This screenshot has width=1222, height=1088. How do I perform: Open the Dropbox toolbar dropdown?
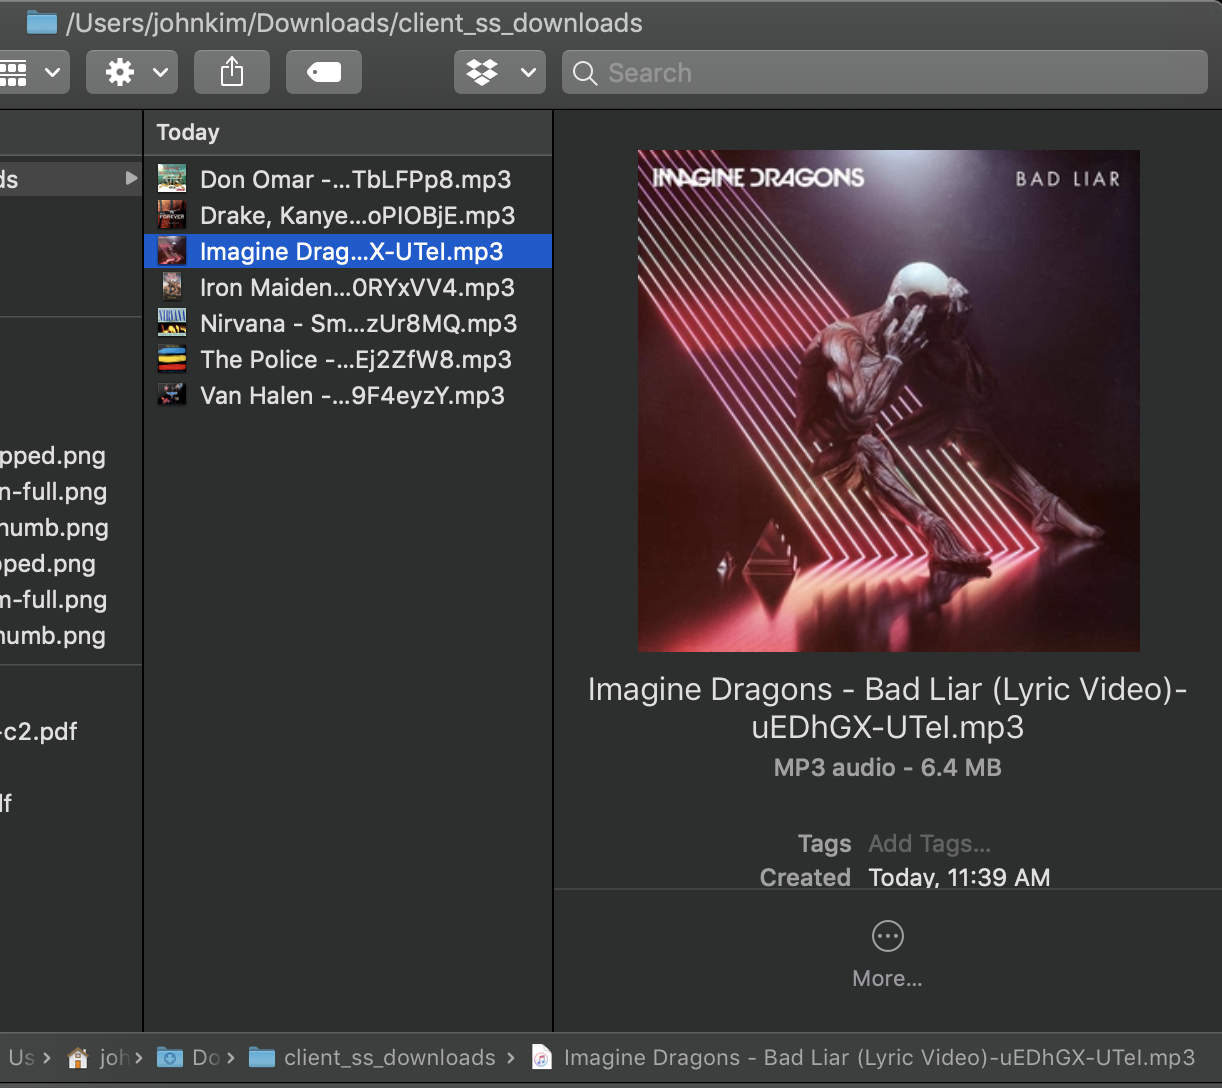500,72
